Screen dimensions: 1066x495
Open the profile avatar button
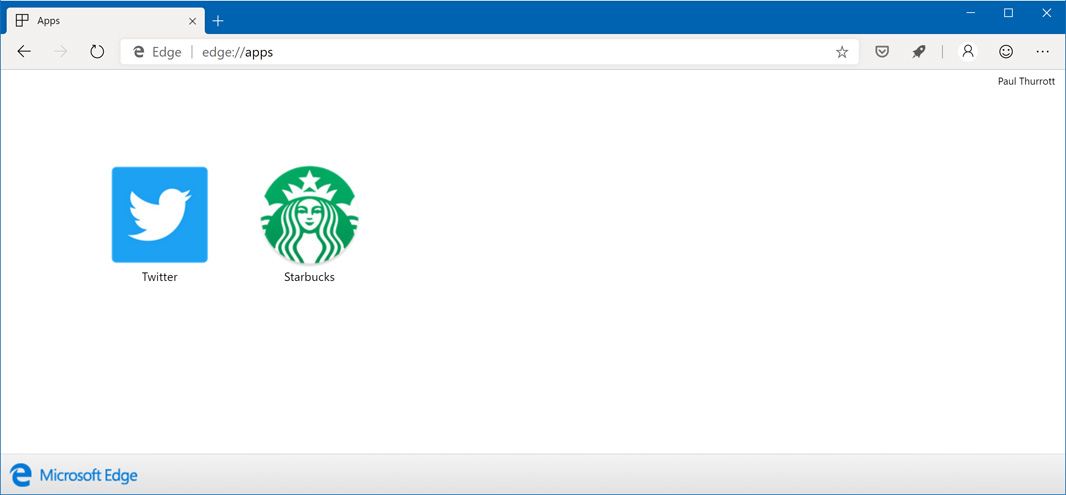(968, 52)
